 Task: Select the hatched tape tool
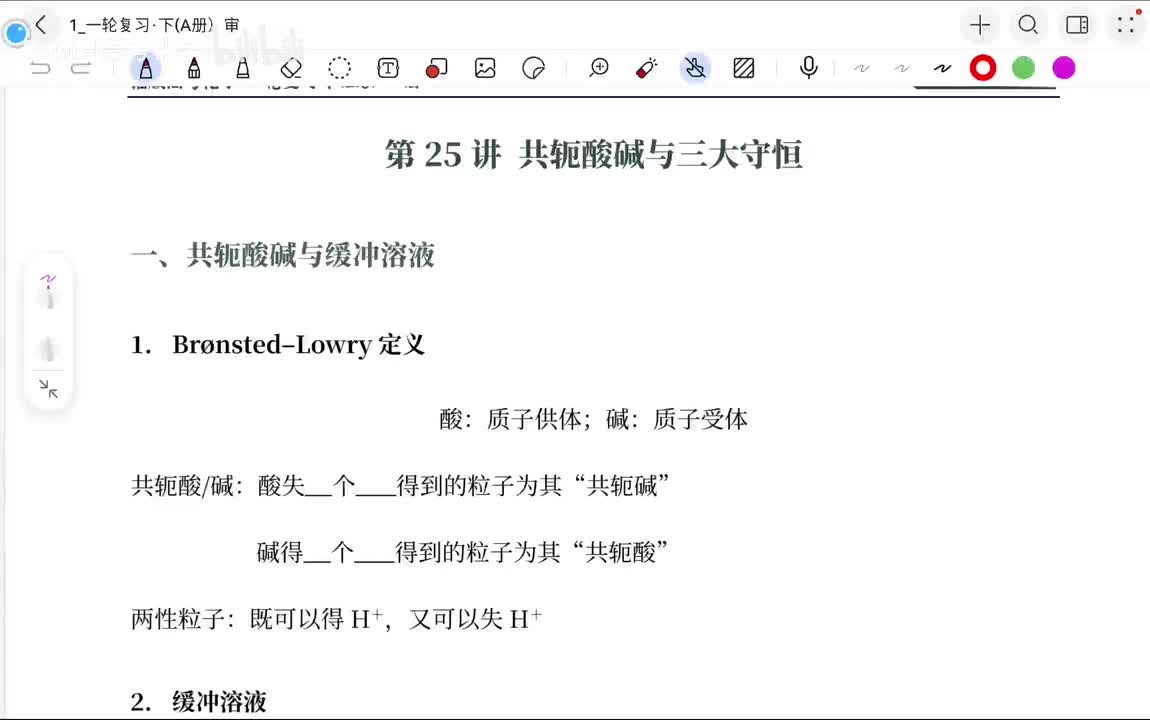click(744, 68)
